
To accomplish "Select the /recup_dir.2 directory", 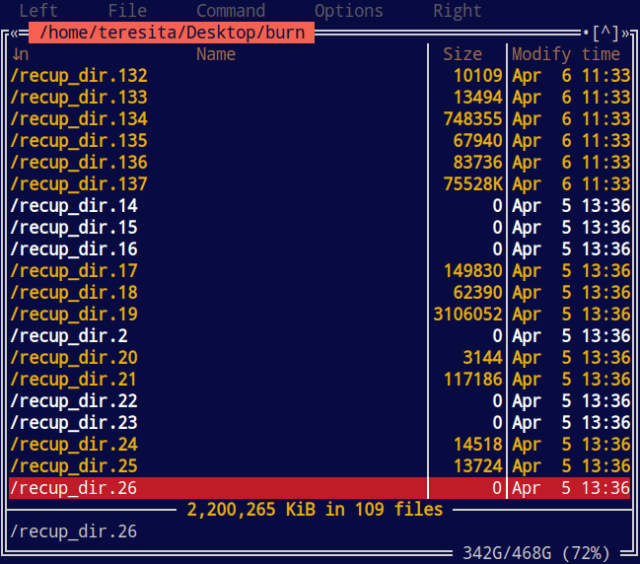I will point(68,336).
